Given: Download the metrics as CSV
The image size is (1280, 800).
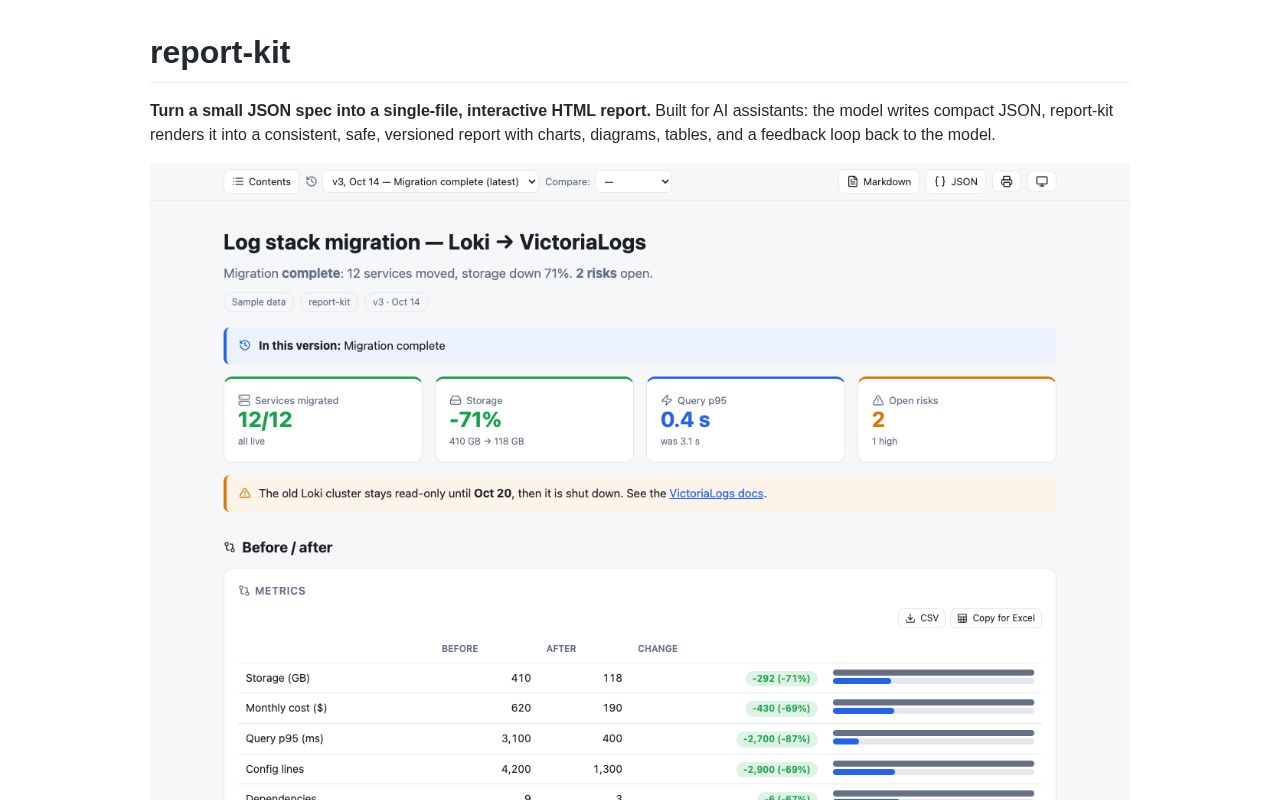Looking at the screenshot, I should pos(922,618).
